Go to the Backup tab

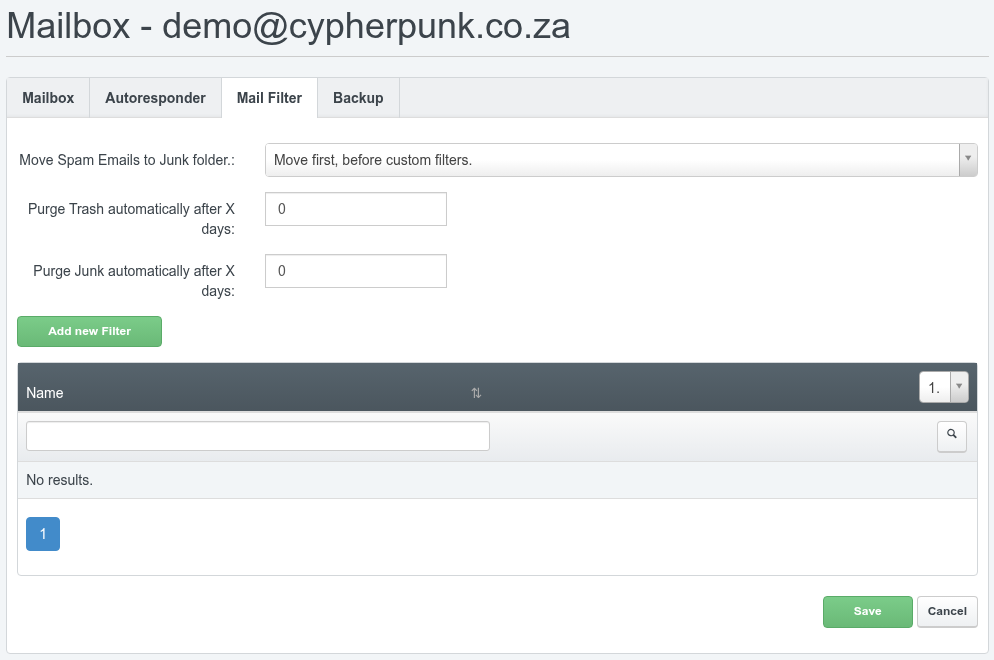[358, 98]
